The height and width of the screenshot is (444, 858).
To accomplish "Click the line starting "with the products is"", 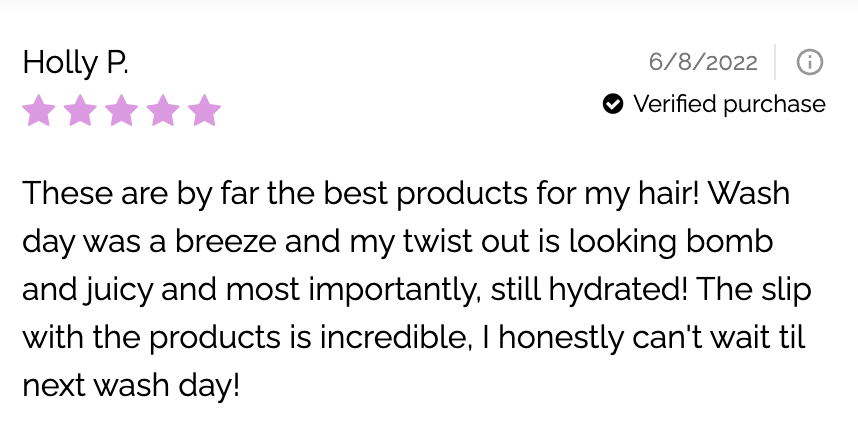I will tap(413, 338).
